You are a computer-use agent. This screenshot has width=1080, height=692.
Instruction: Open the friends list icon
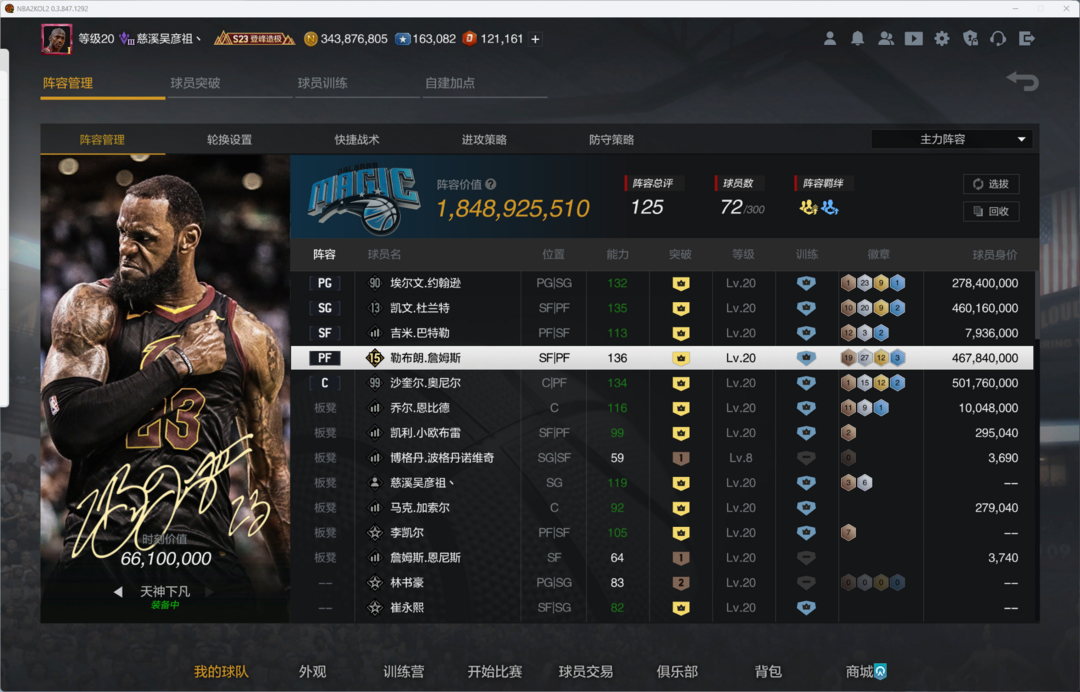(x=886, y=39)
